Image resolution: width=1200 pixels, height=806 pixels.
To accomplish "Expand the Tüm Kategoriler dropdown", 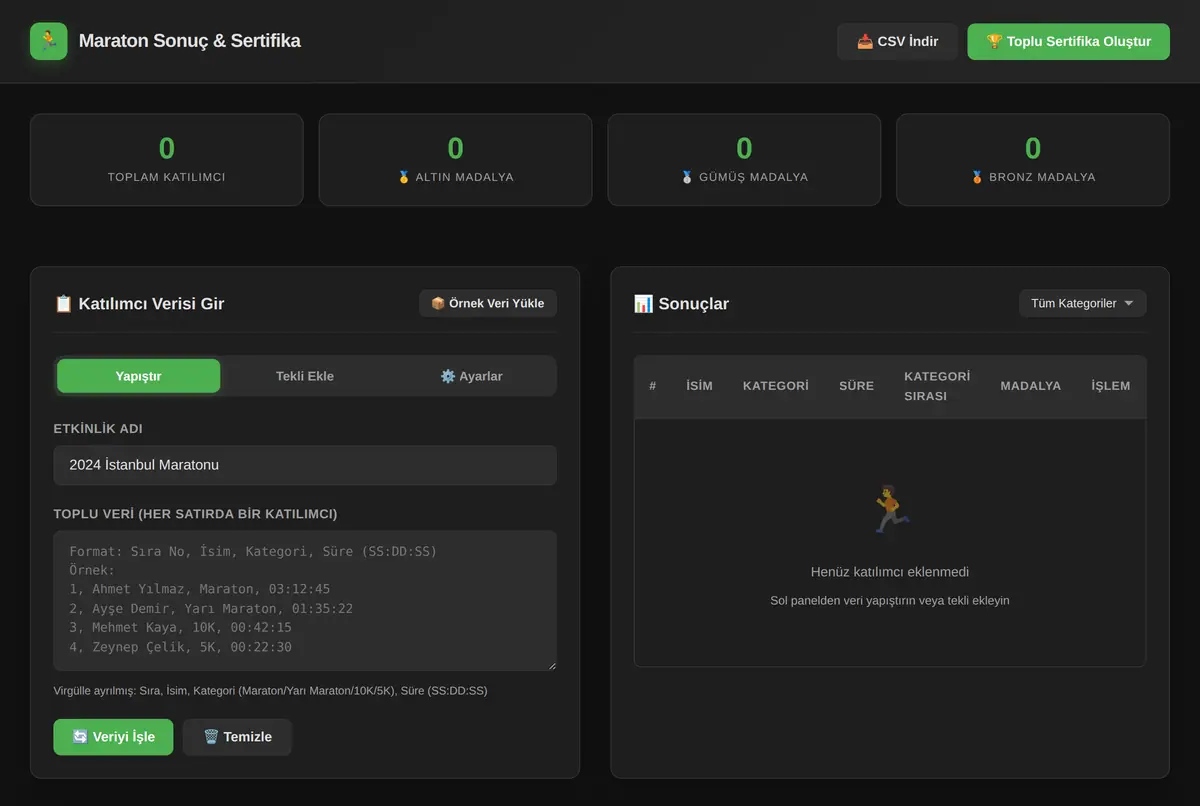I will coord(1082,303).
